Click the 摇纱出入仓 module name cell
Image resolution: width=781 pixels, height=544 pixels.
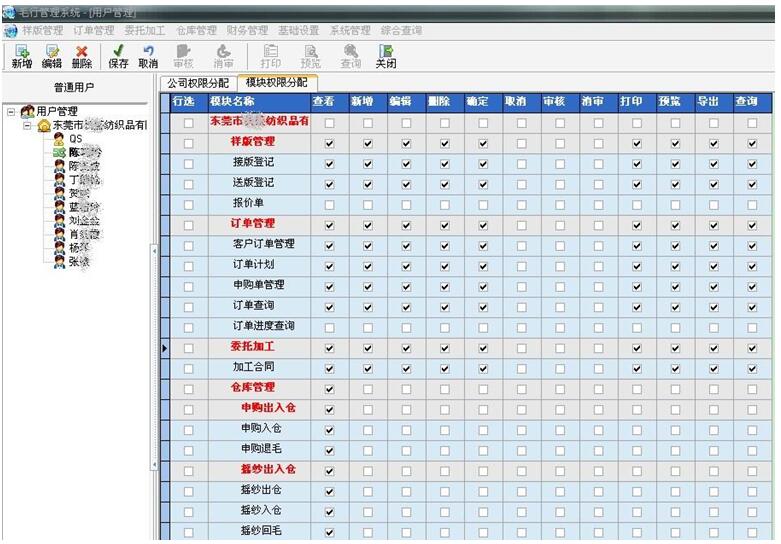tap(259, 469)
